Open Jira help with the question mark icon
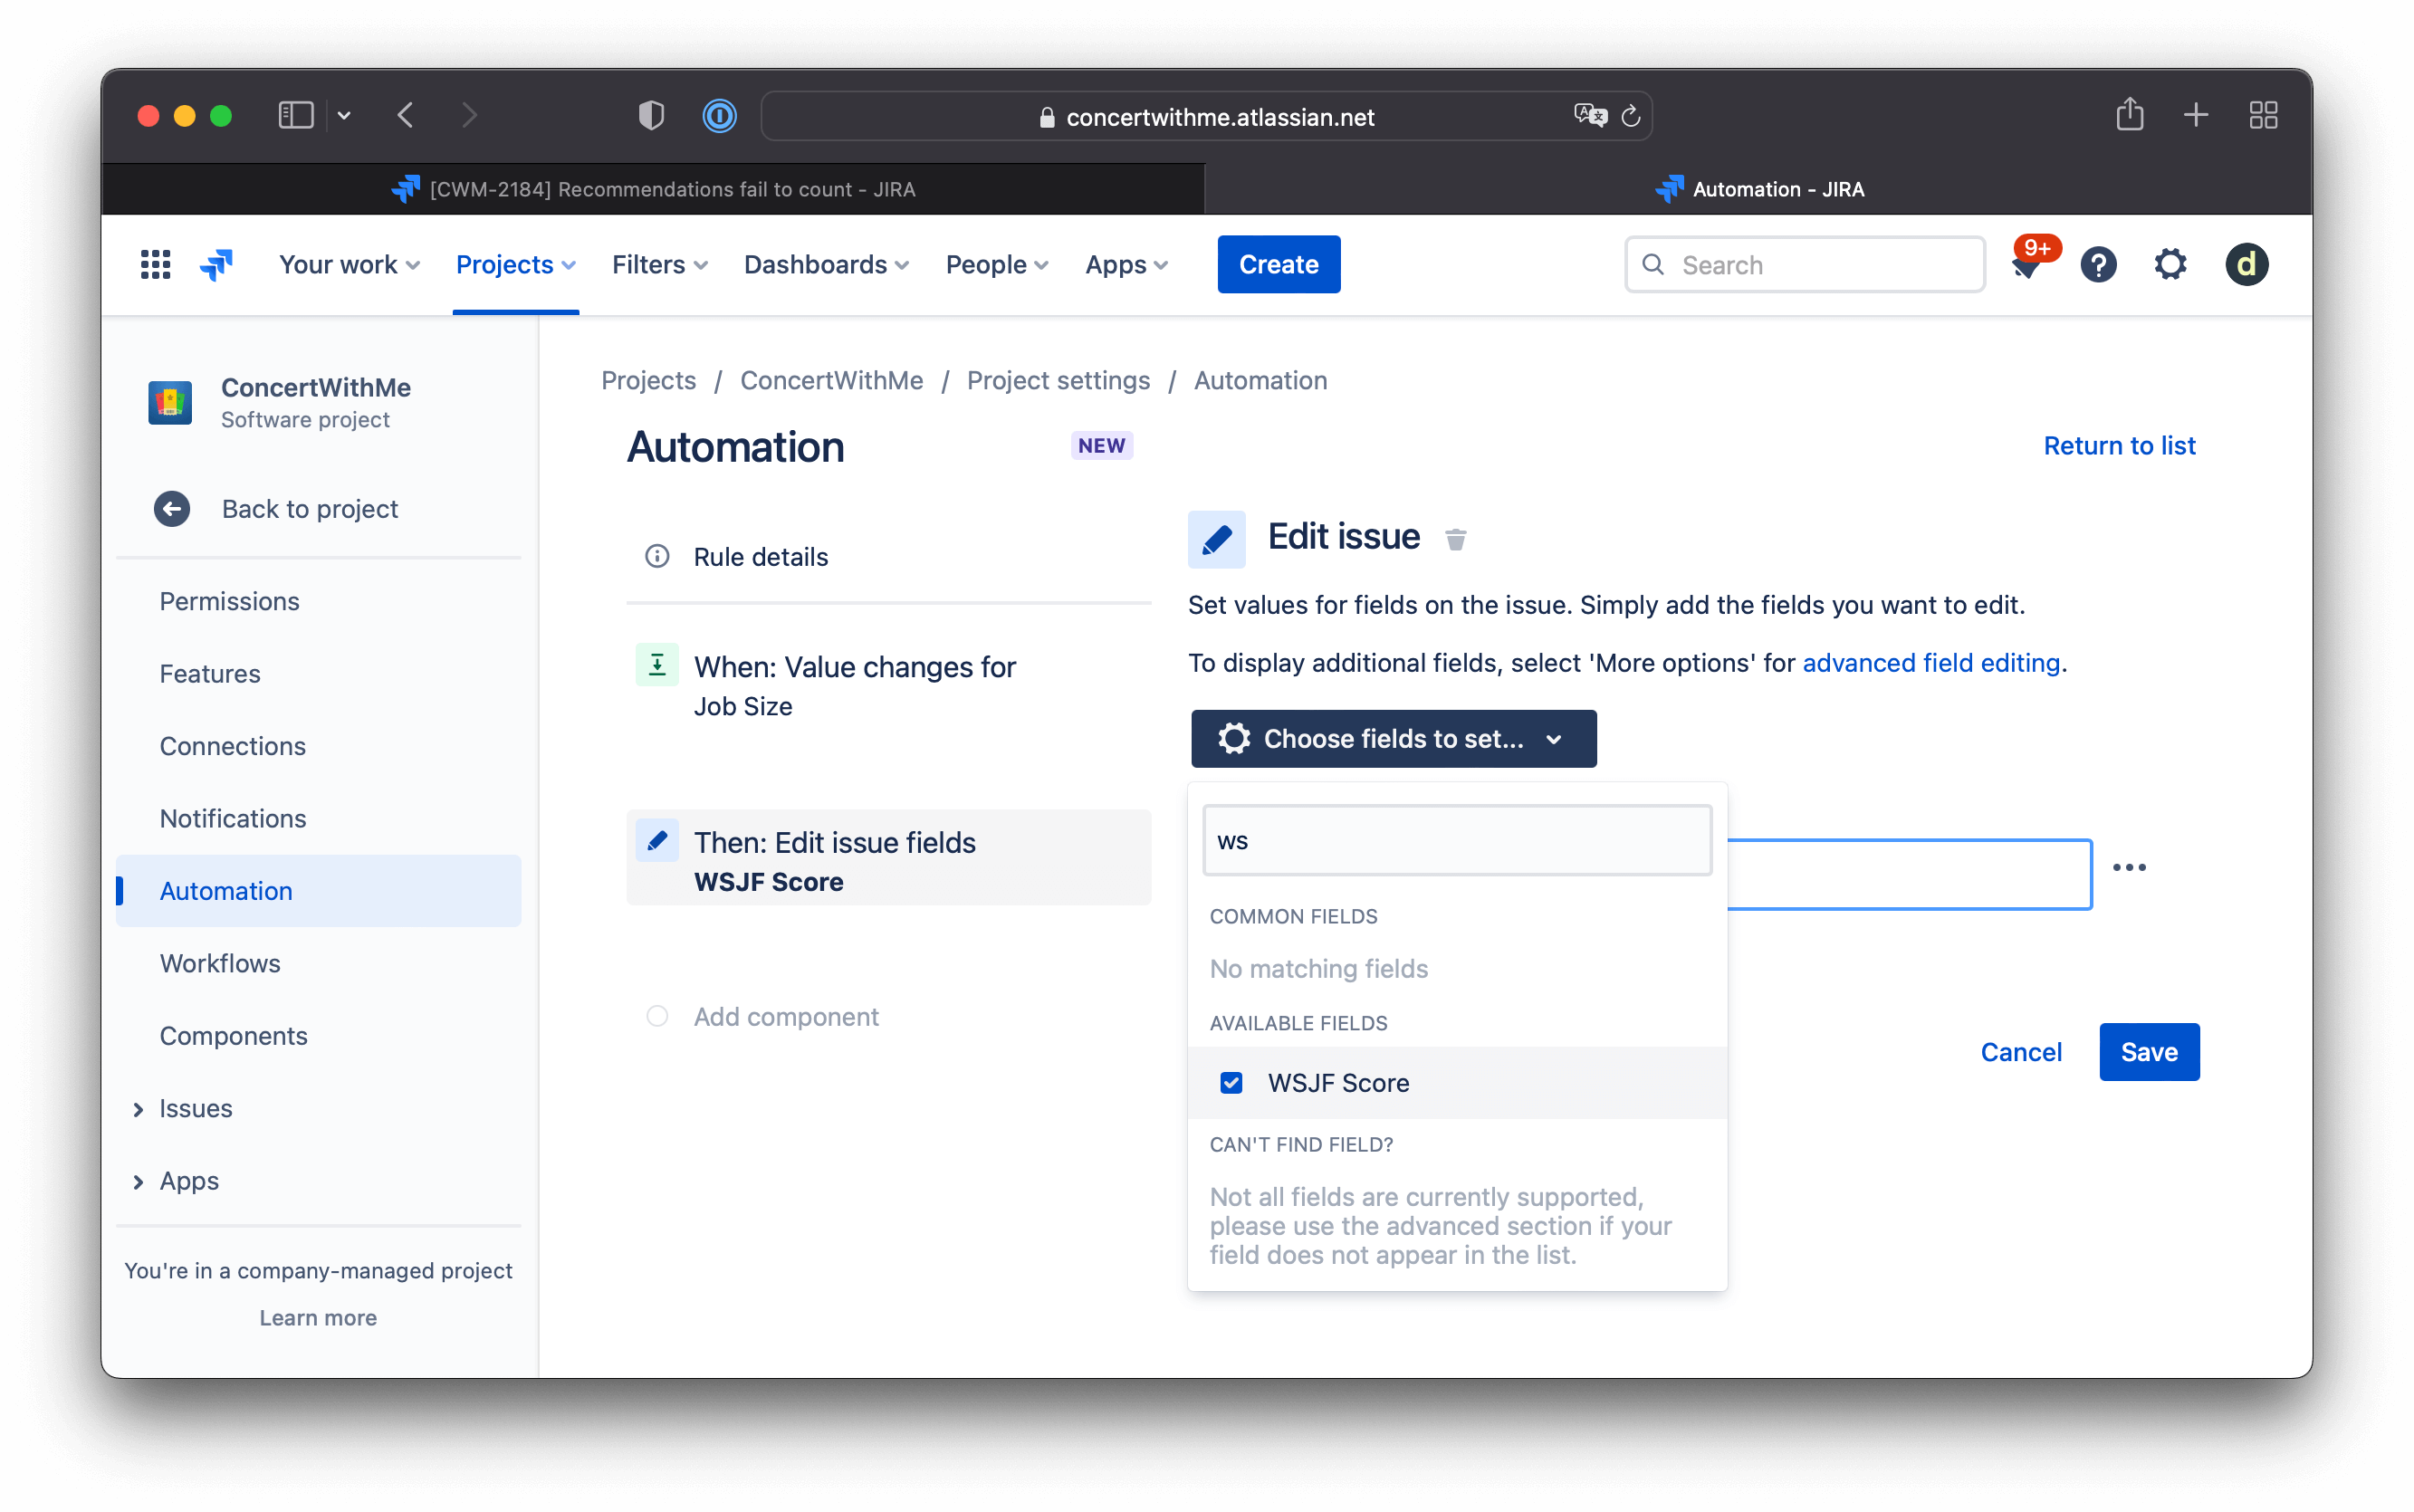The image size is (2414, 1512). (x=2099, y=264)
